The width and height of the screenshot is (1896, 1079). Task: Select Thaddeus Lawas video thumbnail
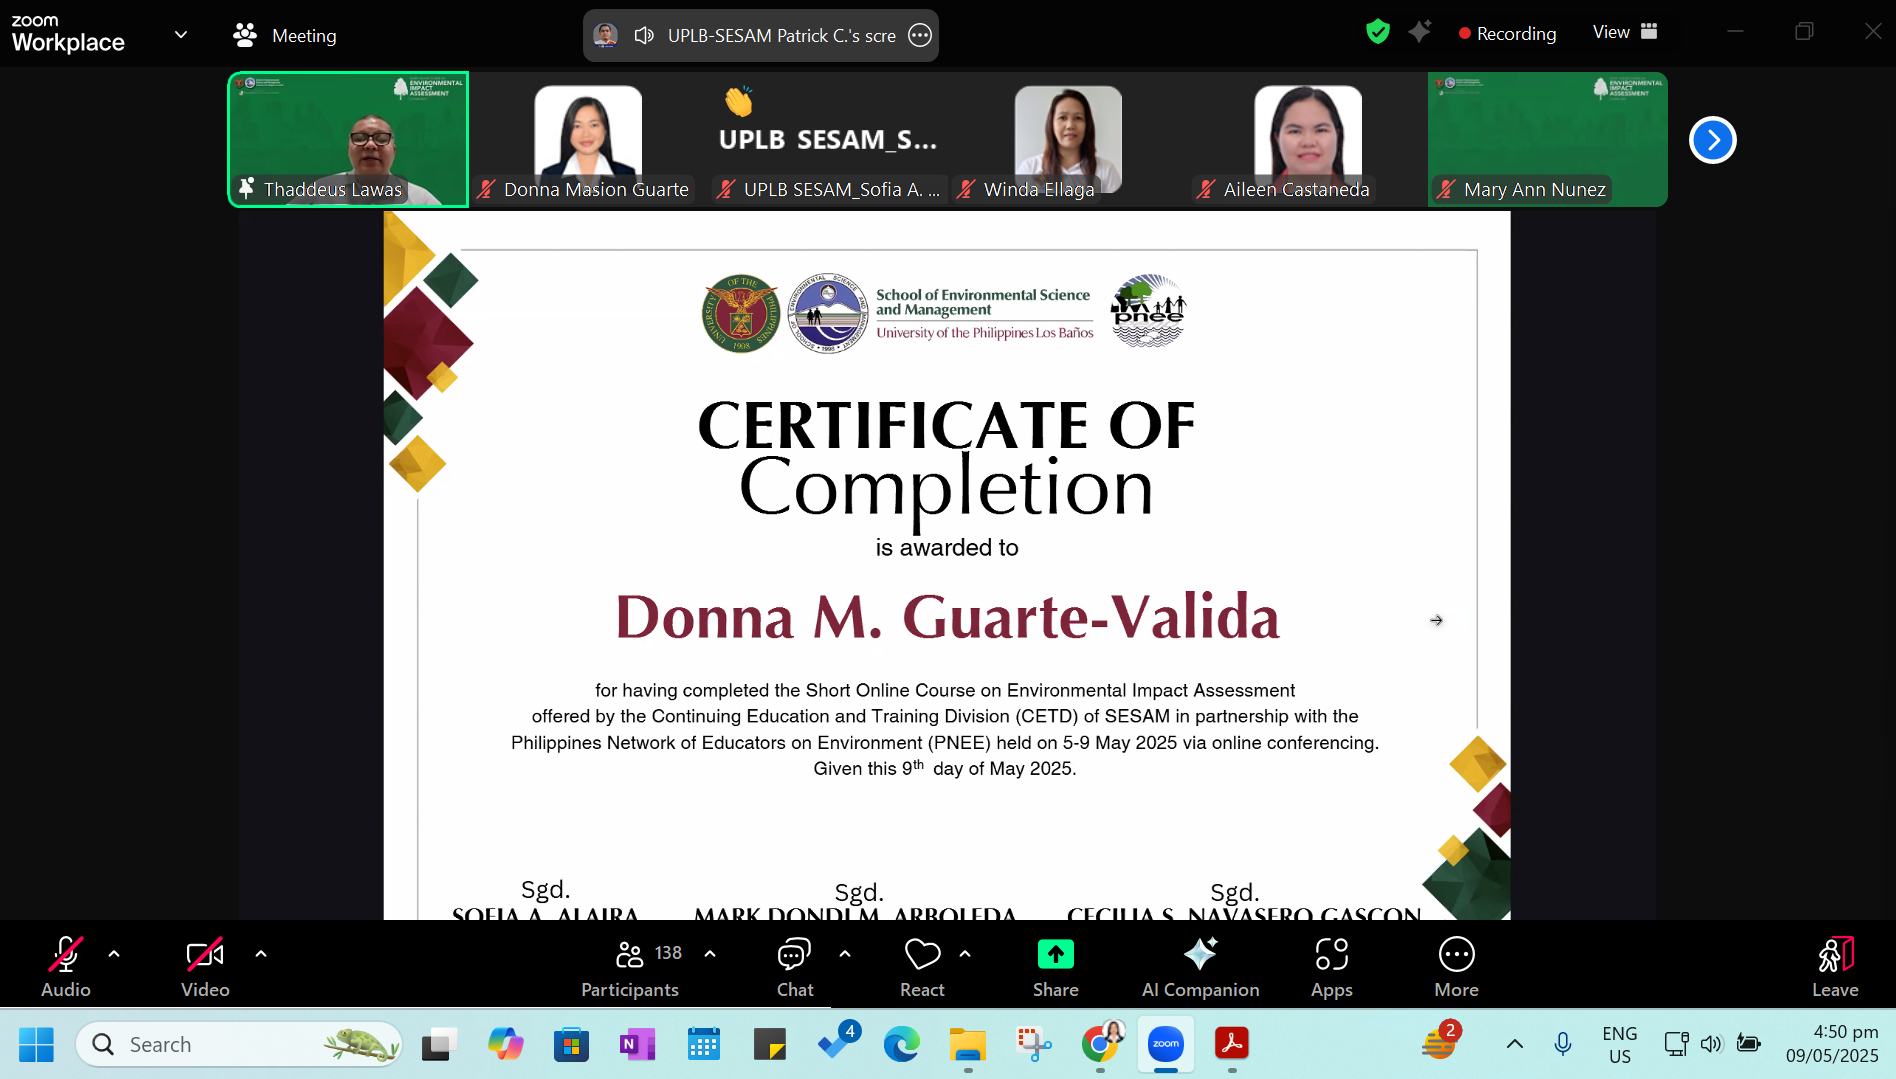point(348,139)
